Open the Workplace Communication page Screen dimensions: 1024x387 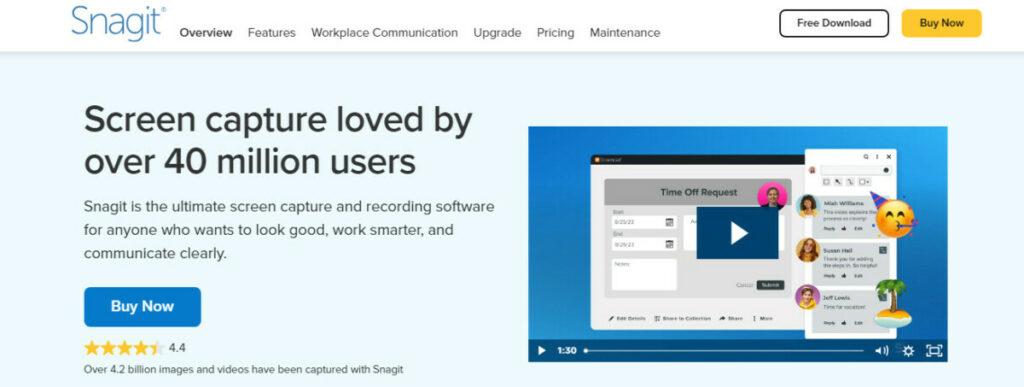point(385,33)
